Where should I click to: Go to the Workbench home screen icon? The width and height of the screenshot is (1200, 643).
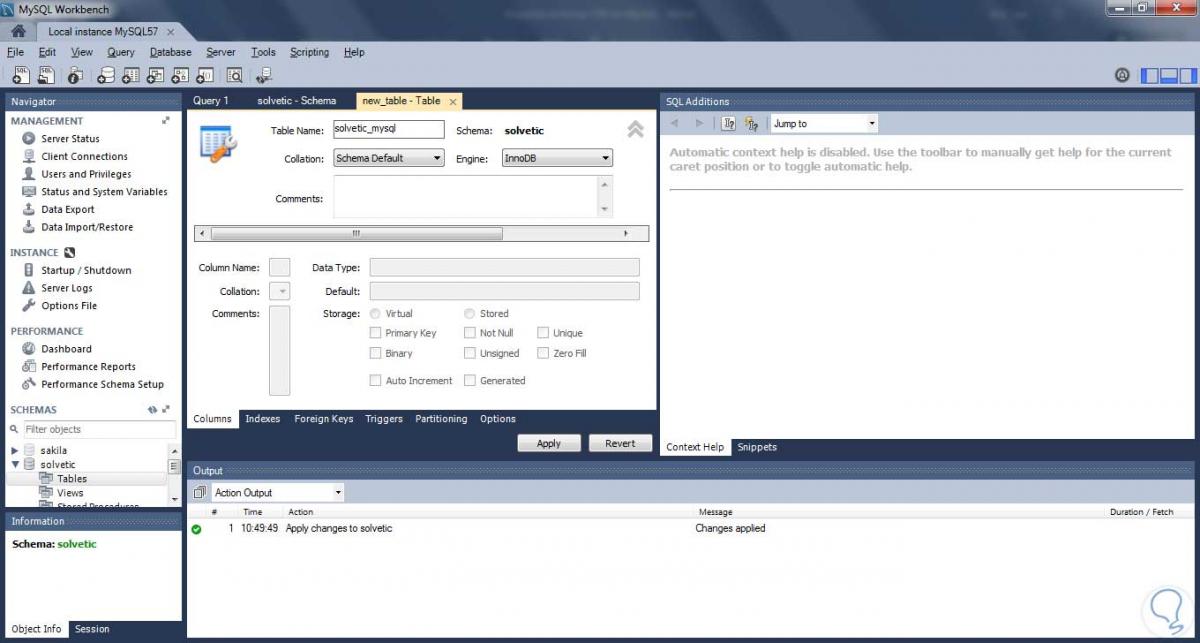pyautogui.click(x=18, y=31)
